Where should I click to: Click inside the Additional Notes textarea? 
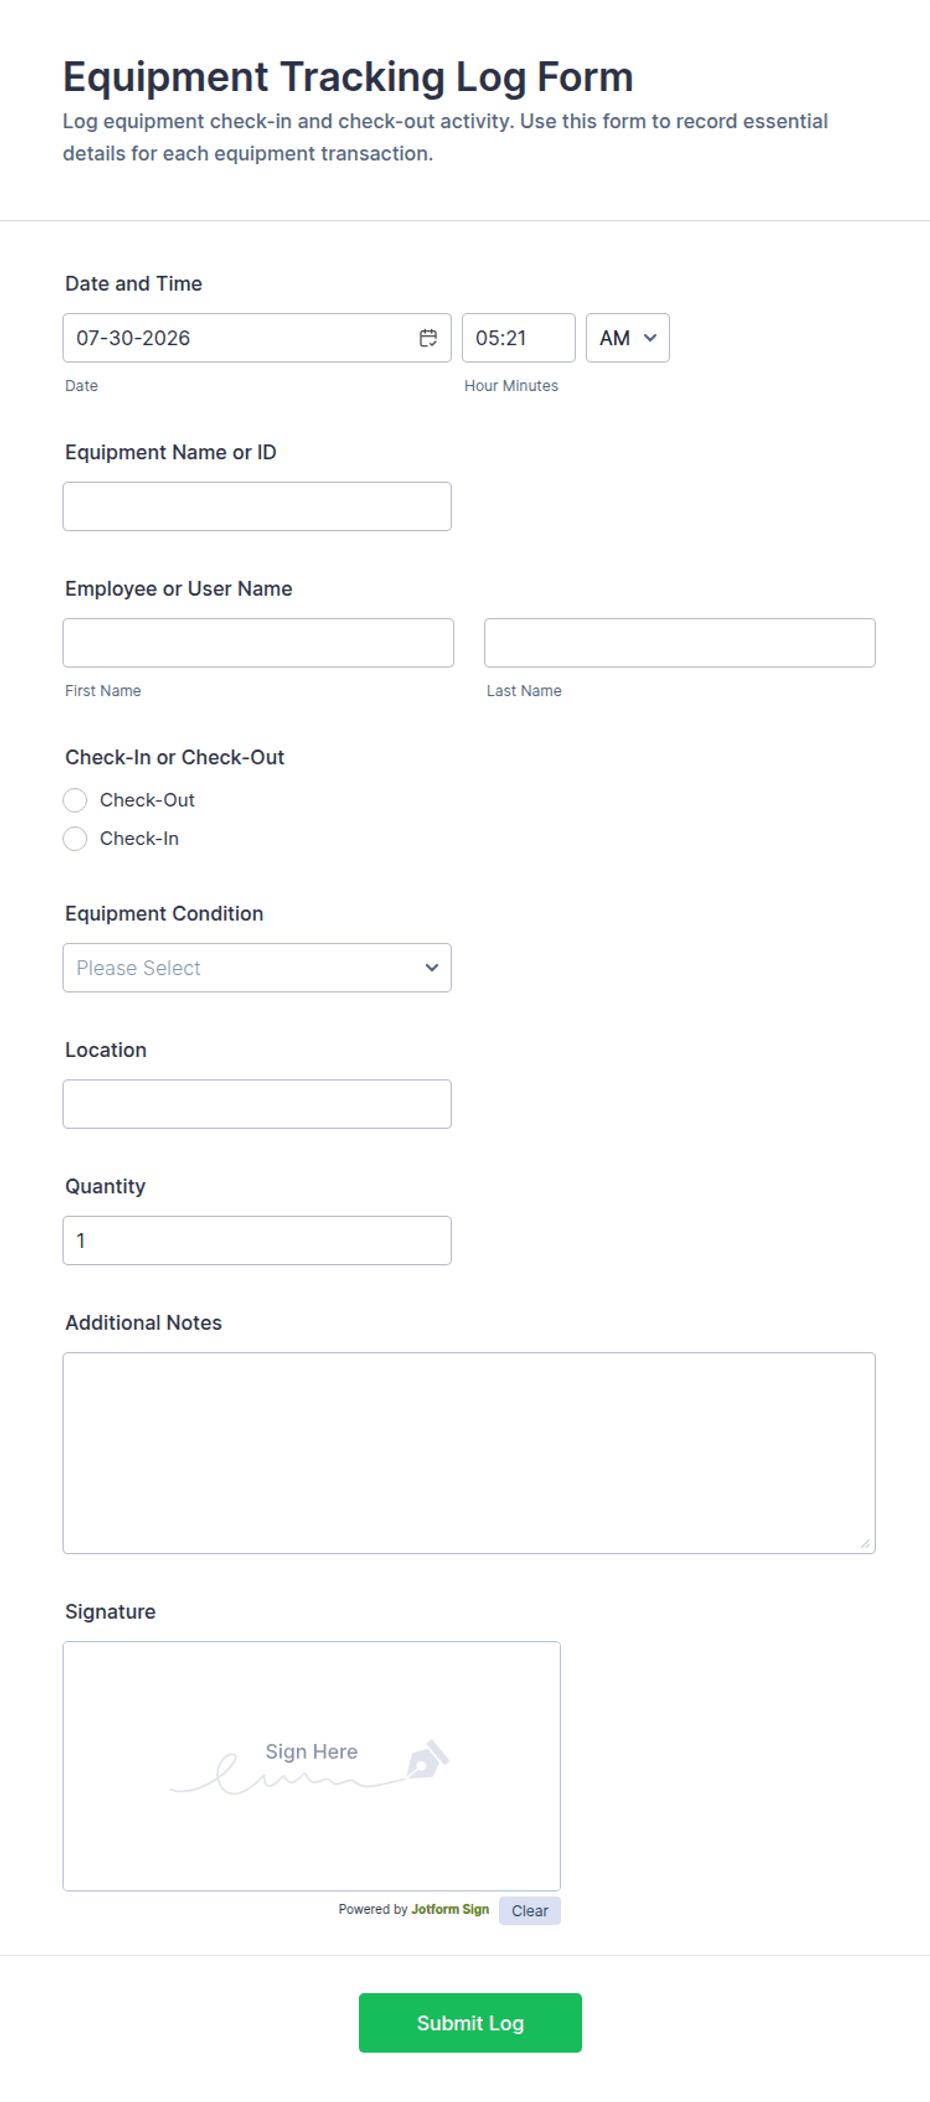469,1453
